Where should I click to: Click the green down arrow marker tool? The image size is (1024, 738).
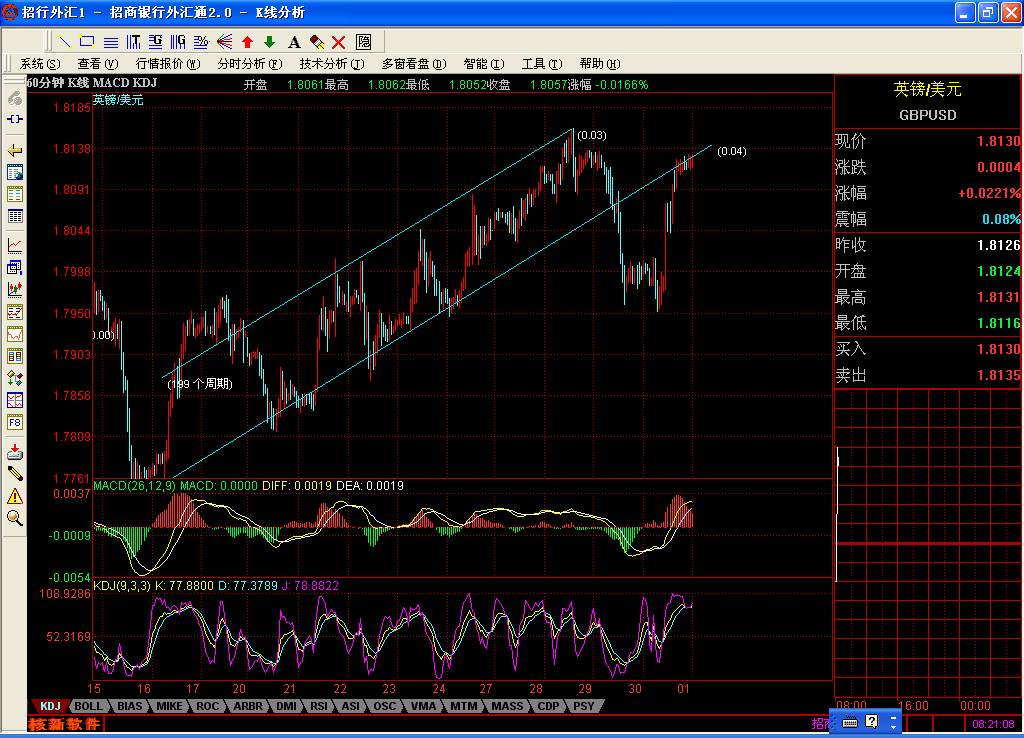point(269,42)
